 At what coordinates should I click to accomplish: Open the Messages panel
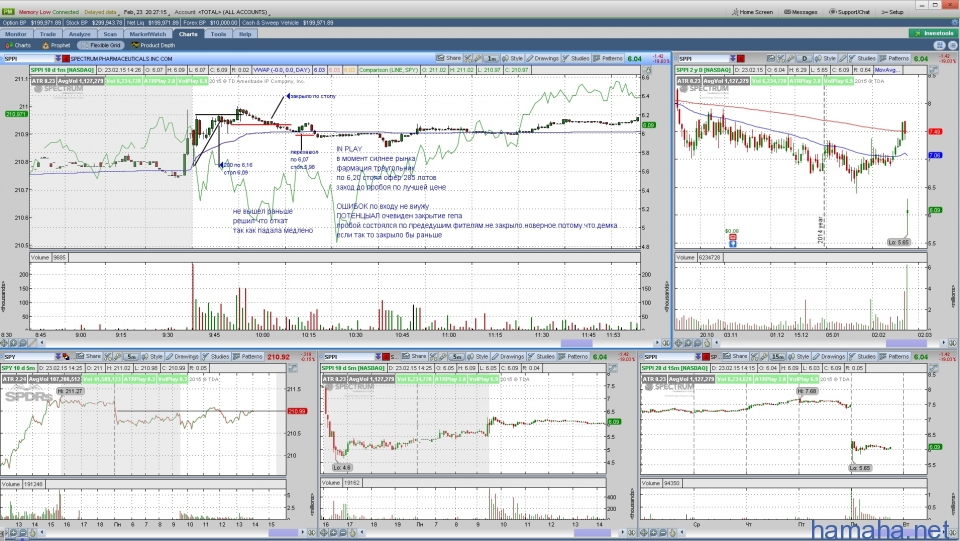click(x=801, y=12)
